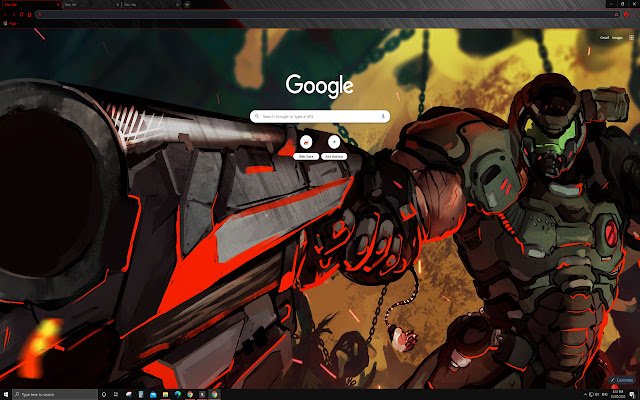Click the taskbar search box

55,394
